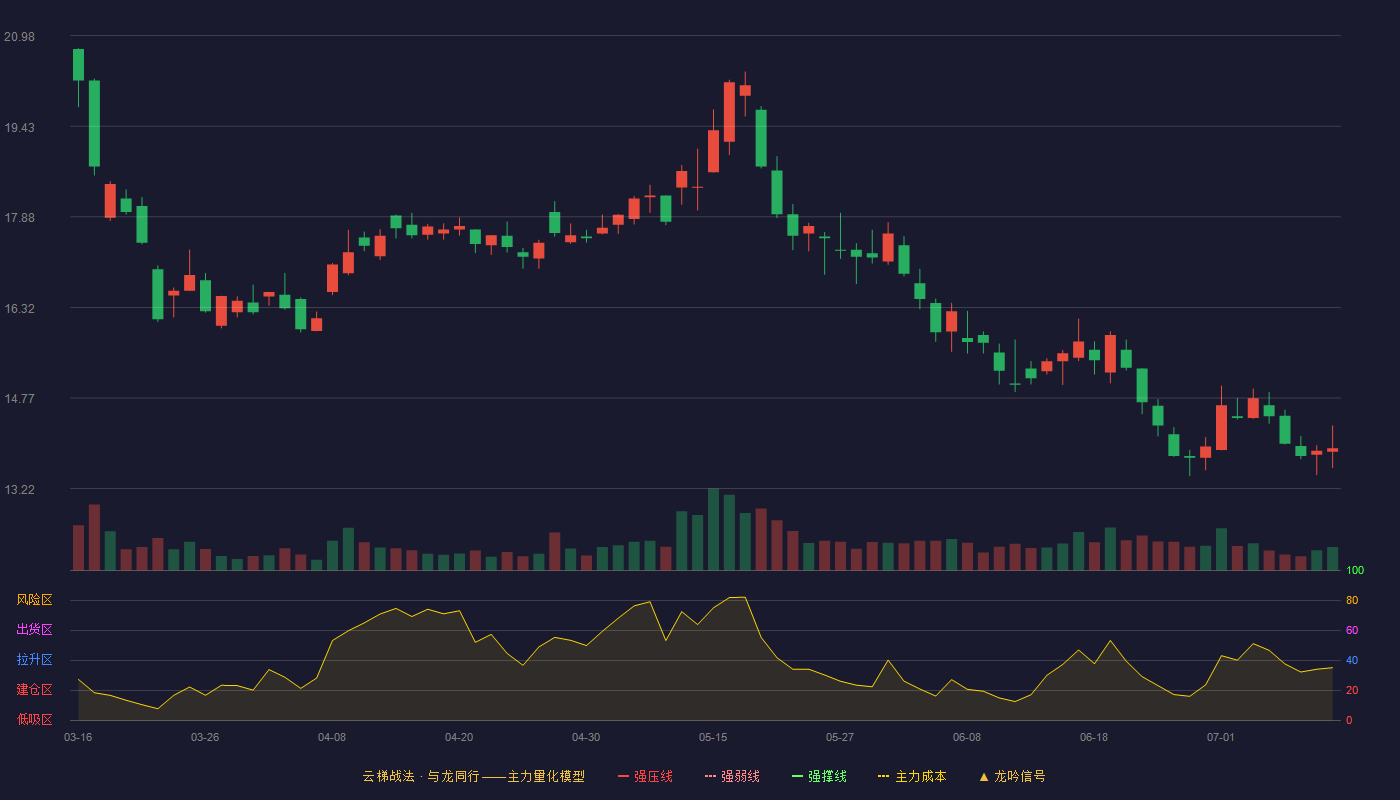Toggle the 龙吟信号 legend entry
1400x800 pixels.
[x=1012, y=776]
